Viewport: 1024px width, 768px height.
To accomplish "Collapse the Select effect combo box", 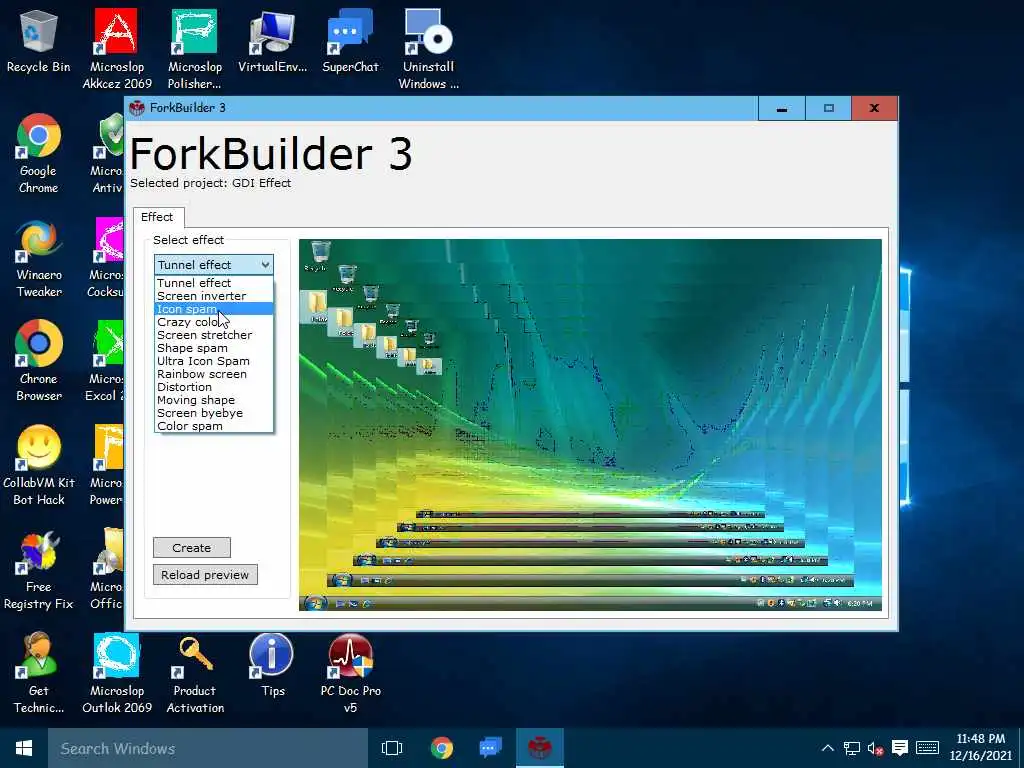I will pos(214,264).
